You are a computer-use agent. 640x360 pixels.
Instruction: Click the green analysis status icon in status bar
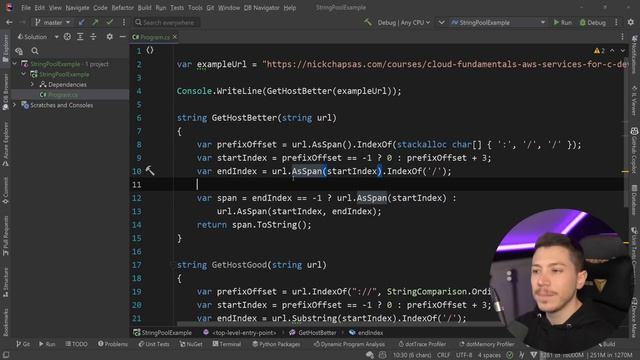[x=509, y=355]
